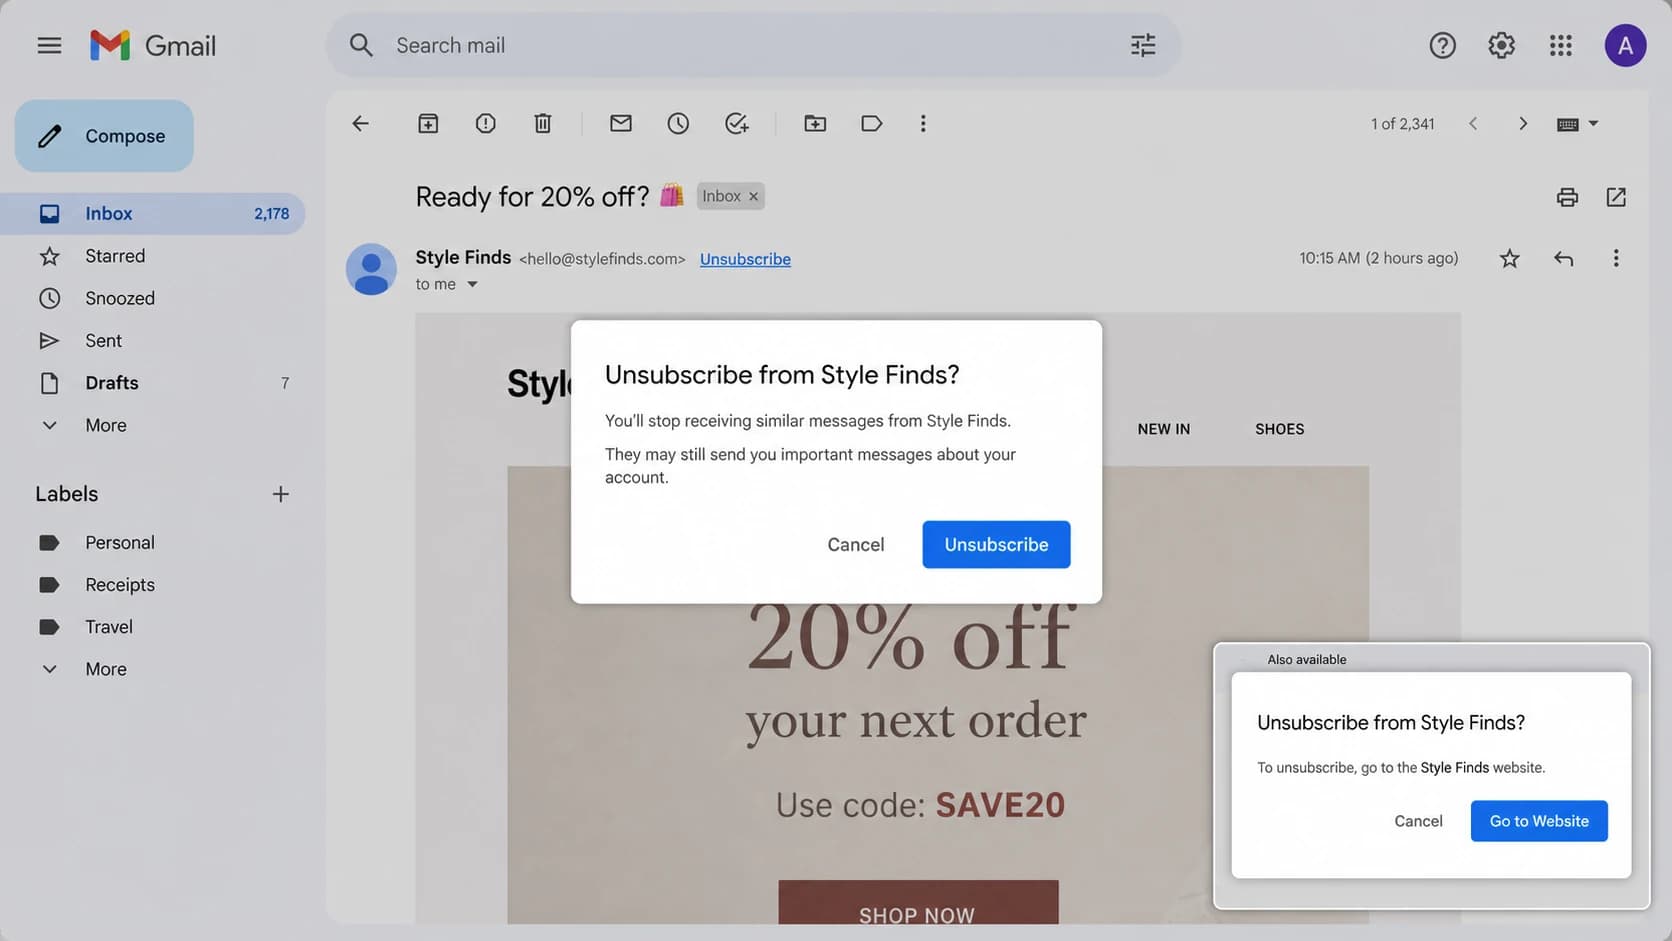Cancel the main unsubscribe dialog

pos(856,545)
